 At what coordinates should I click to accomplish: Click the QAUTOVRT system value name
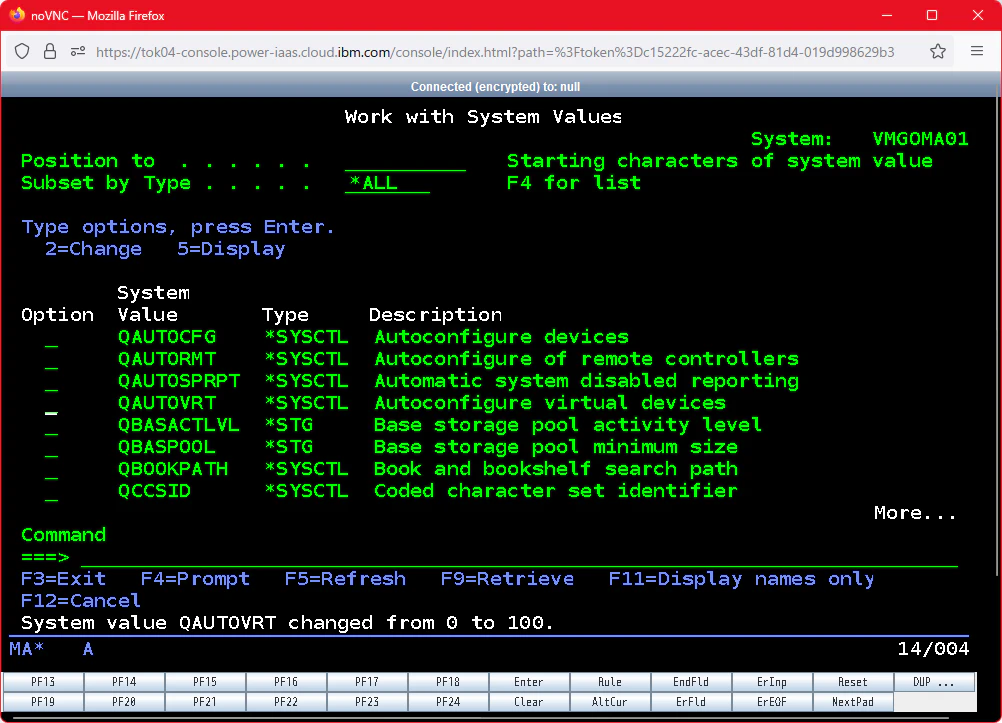(x=167, y=403)
